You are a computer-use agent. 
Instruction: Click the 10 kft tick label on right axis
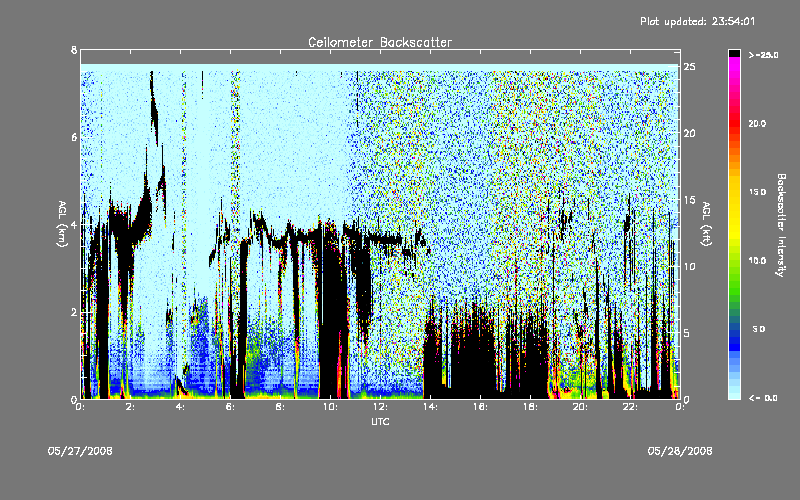[690, 266]
